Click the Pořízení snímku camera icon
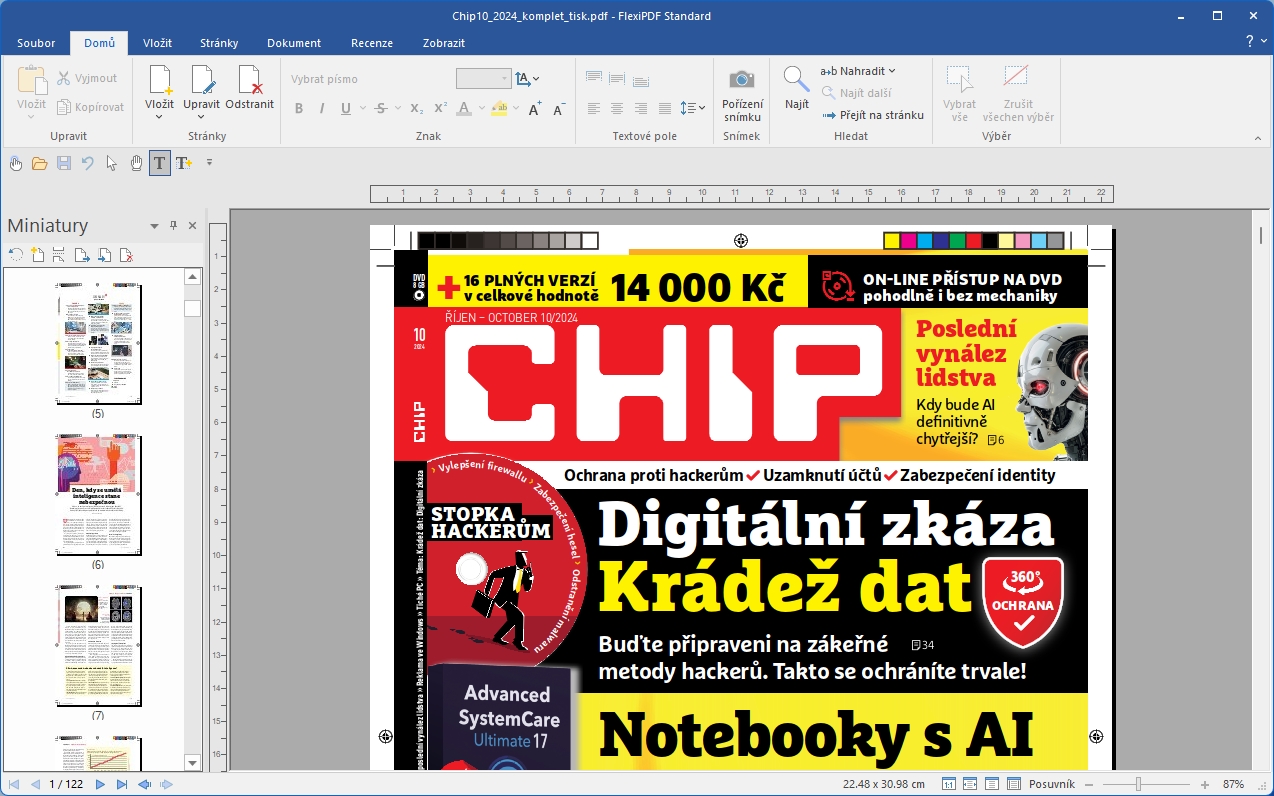The width and height of the screenshot is (1274, 796). click(741, 80)
